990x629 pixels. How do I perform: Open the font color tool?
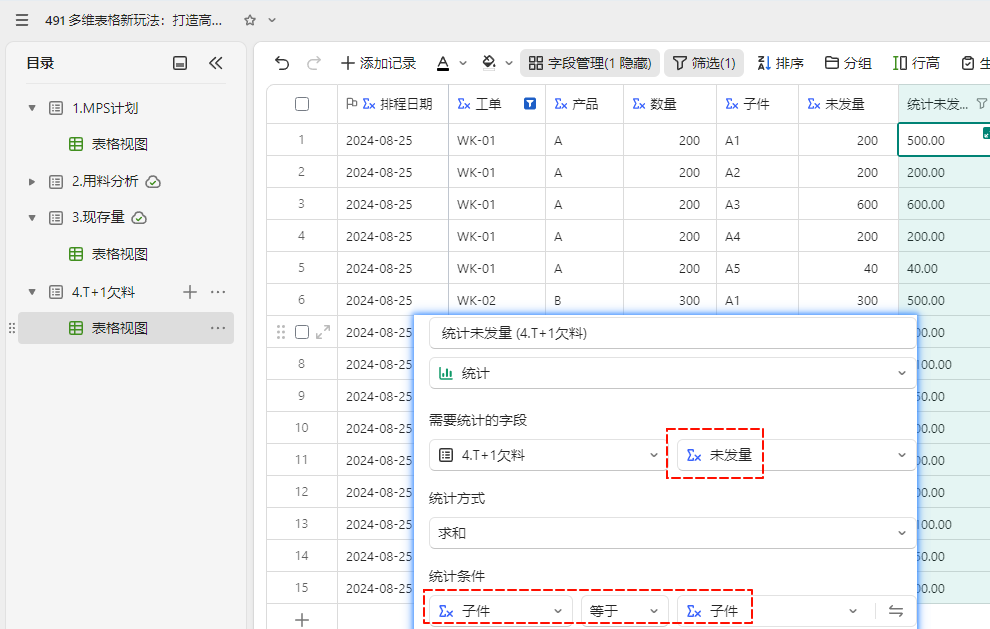tap(443, 63)
